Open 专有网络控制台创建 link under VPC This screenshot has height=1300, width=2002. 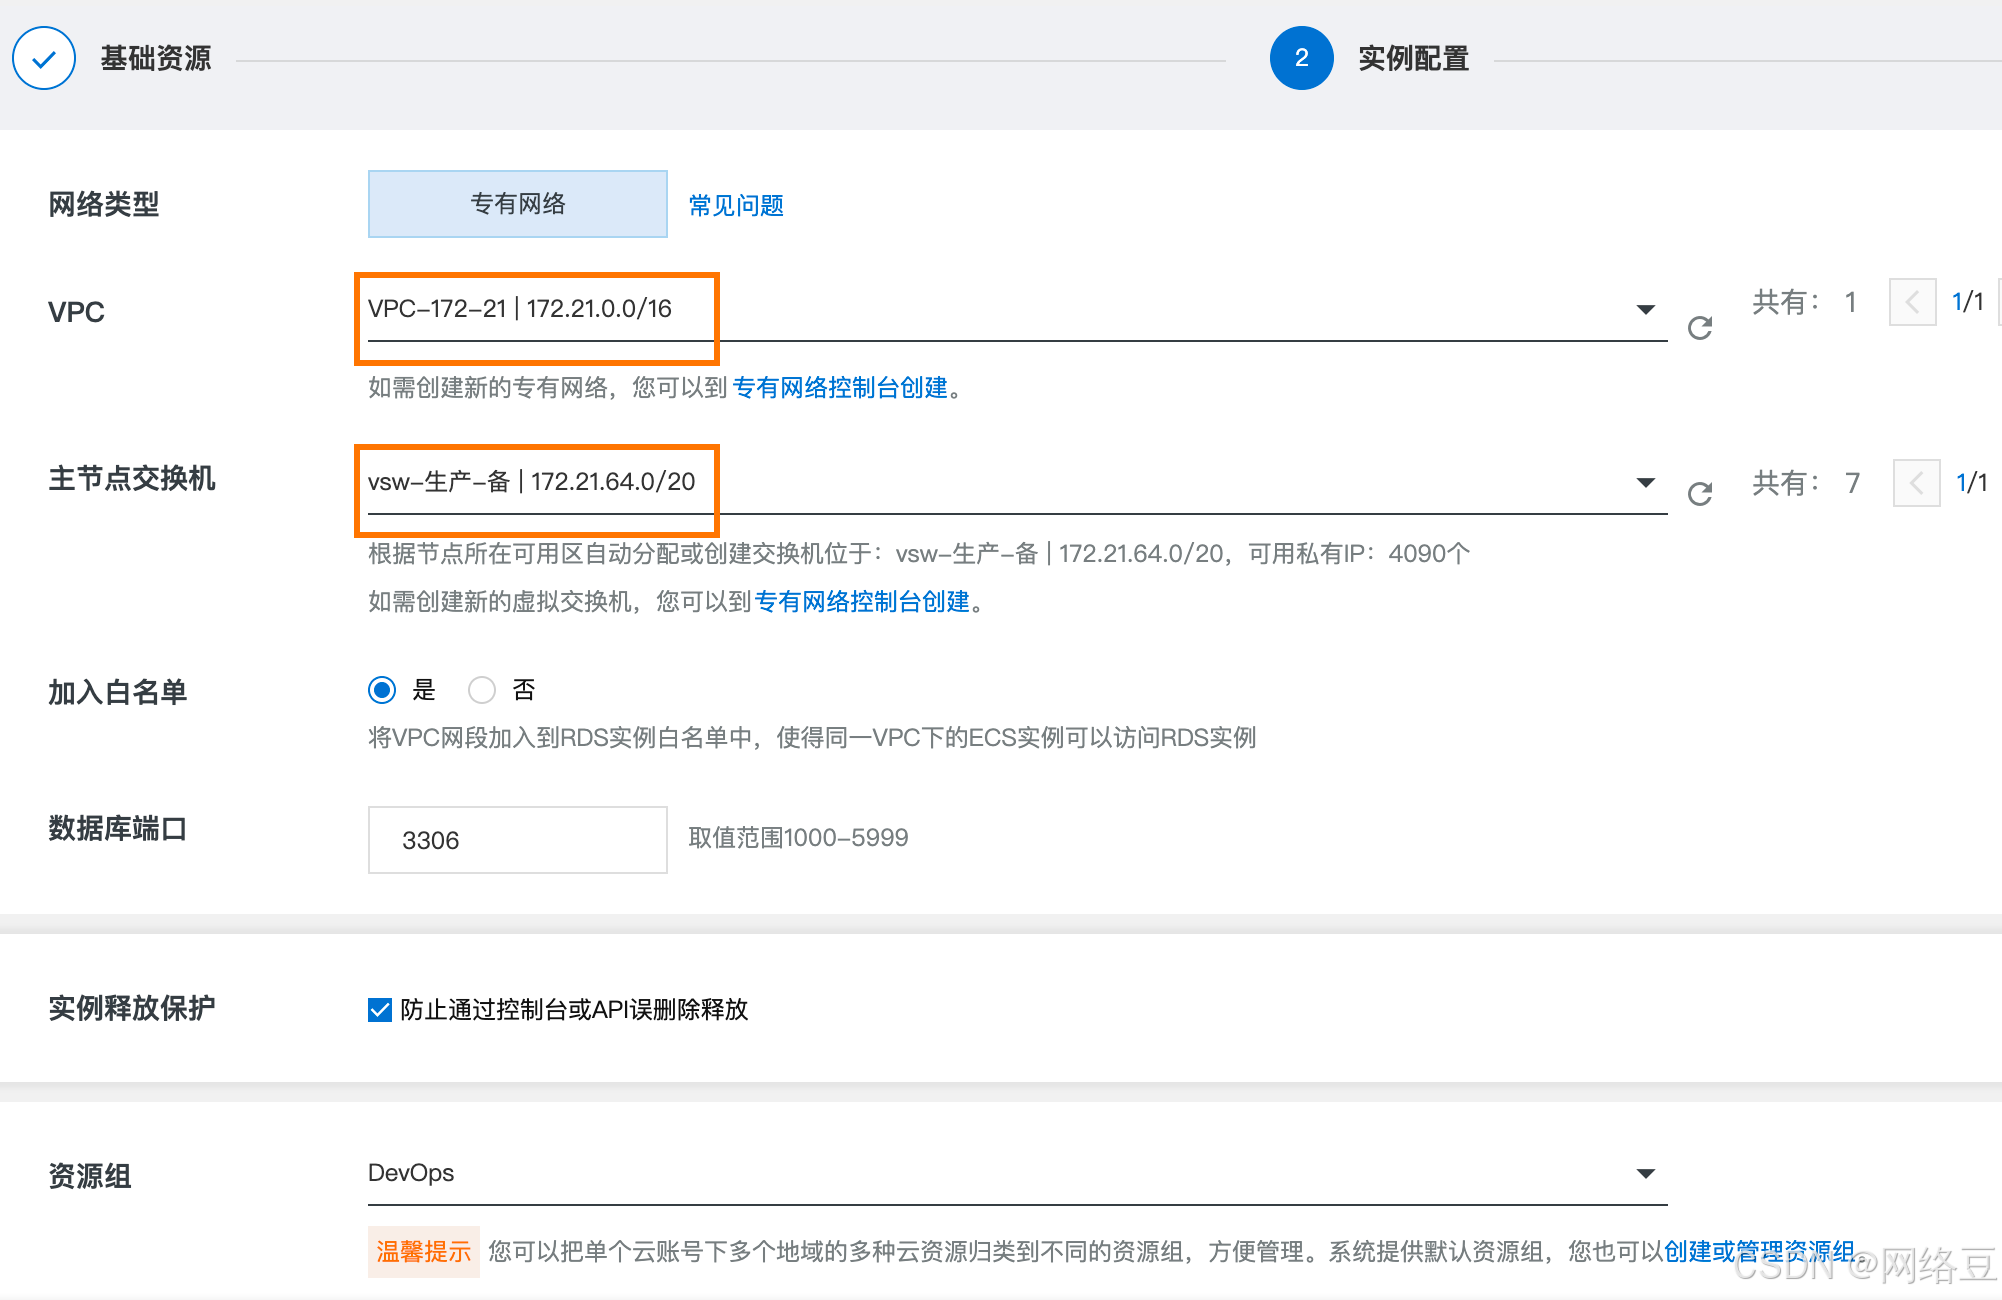click(x=840, y=388)
